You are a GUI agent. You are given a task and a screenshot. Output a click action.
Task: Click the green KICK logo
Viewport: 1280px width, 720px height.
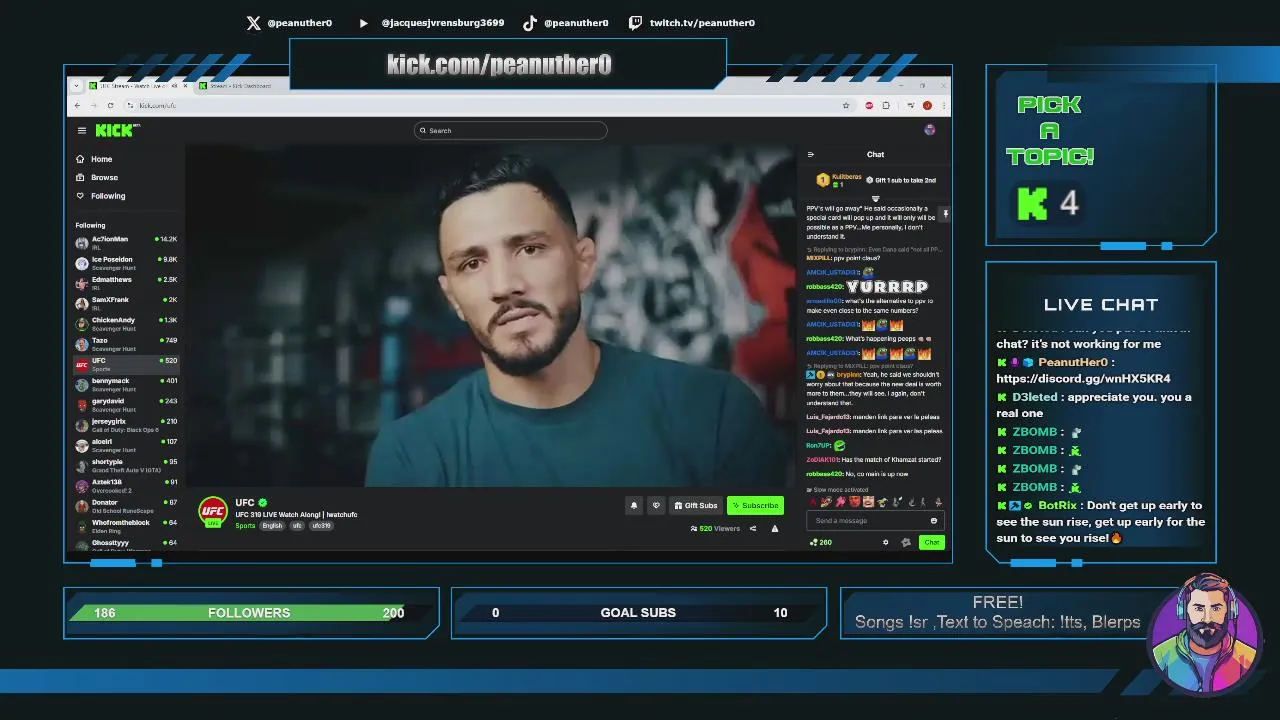pos(117,130)
